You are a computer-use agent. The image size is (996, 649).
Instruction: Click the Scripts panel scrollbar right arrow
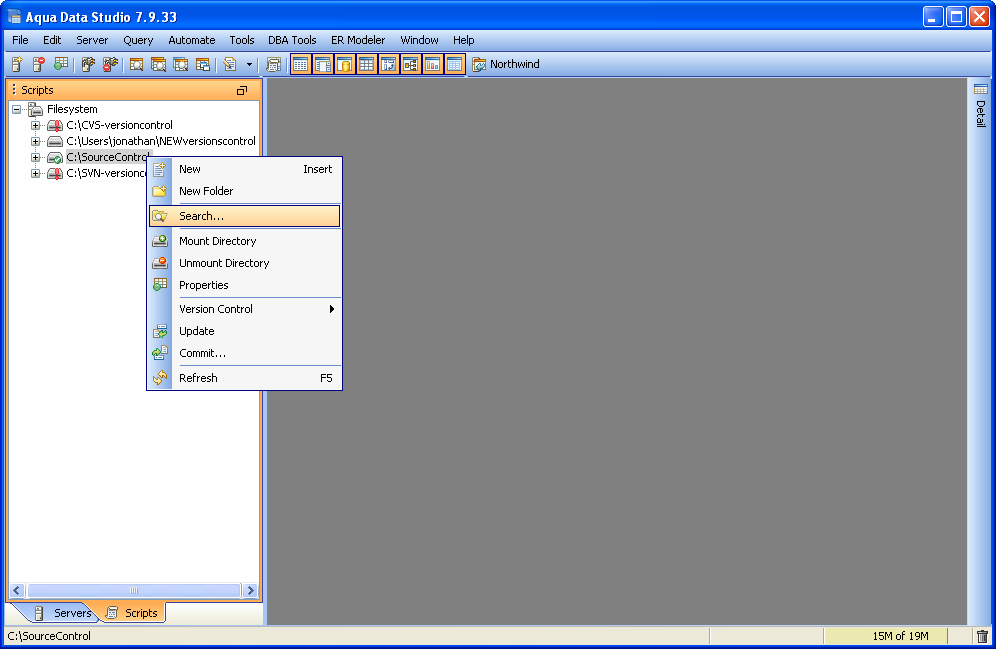tap(250, 591)
